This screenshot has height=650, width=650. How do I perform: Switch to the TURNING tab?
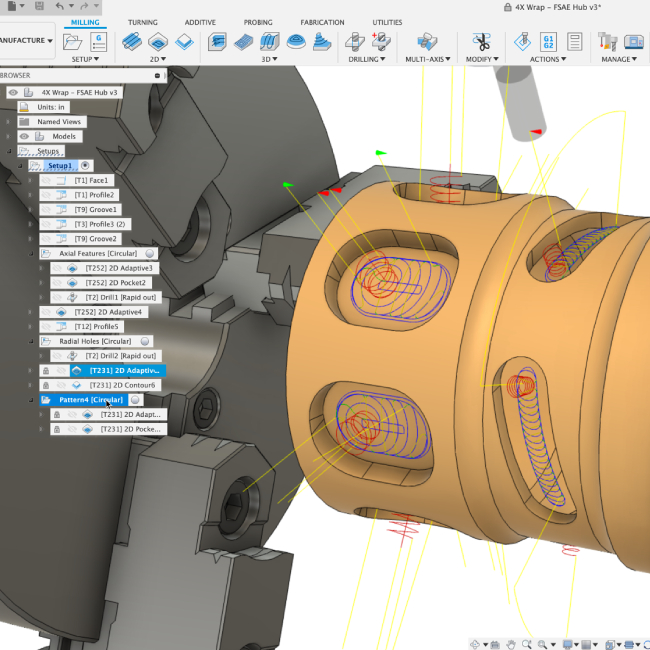coord(143,22)
